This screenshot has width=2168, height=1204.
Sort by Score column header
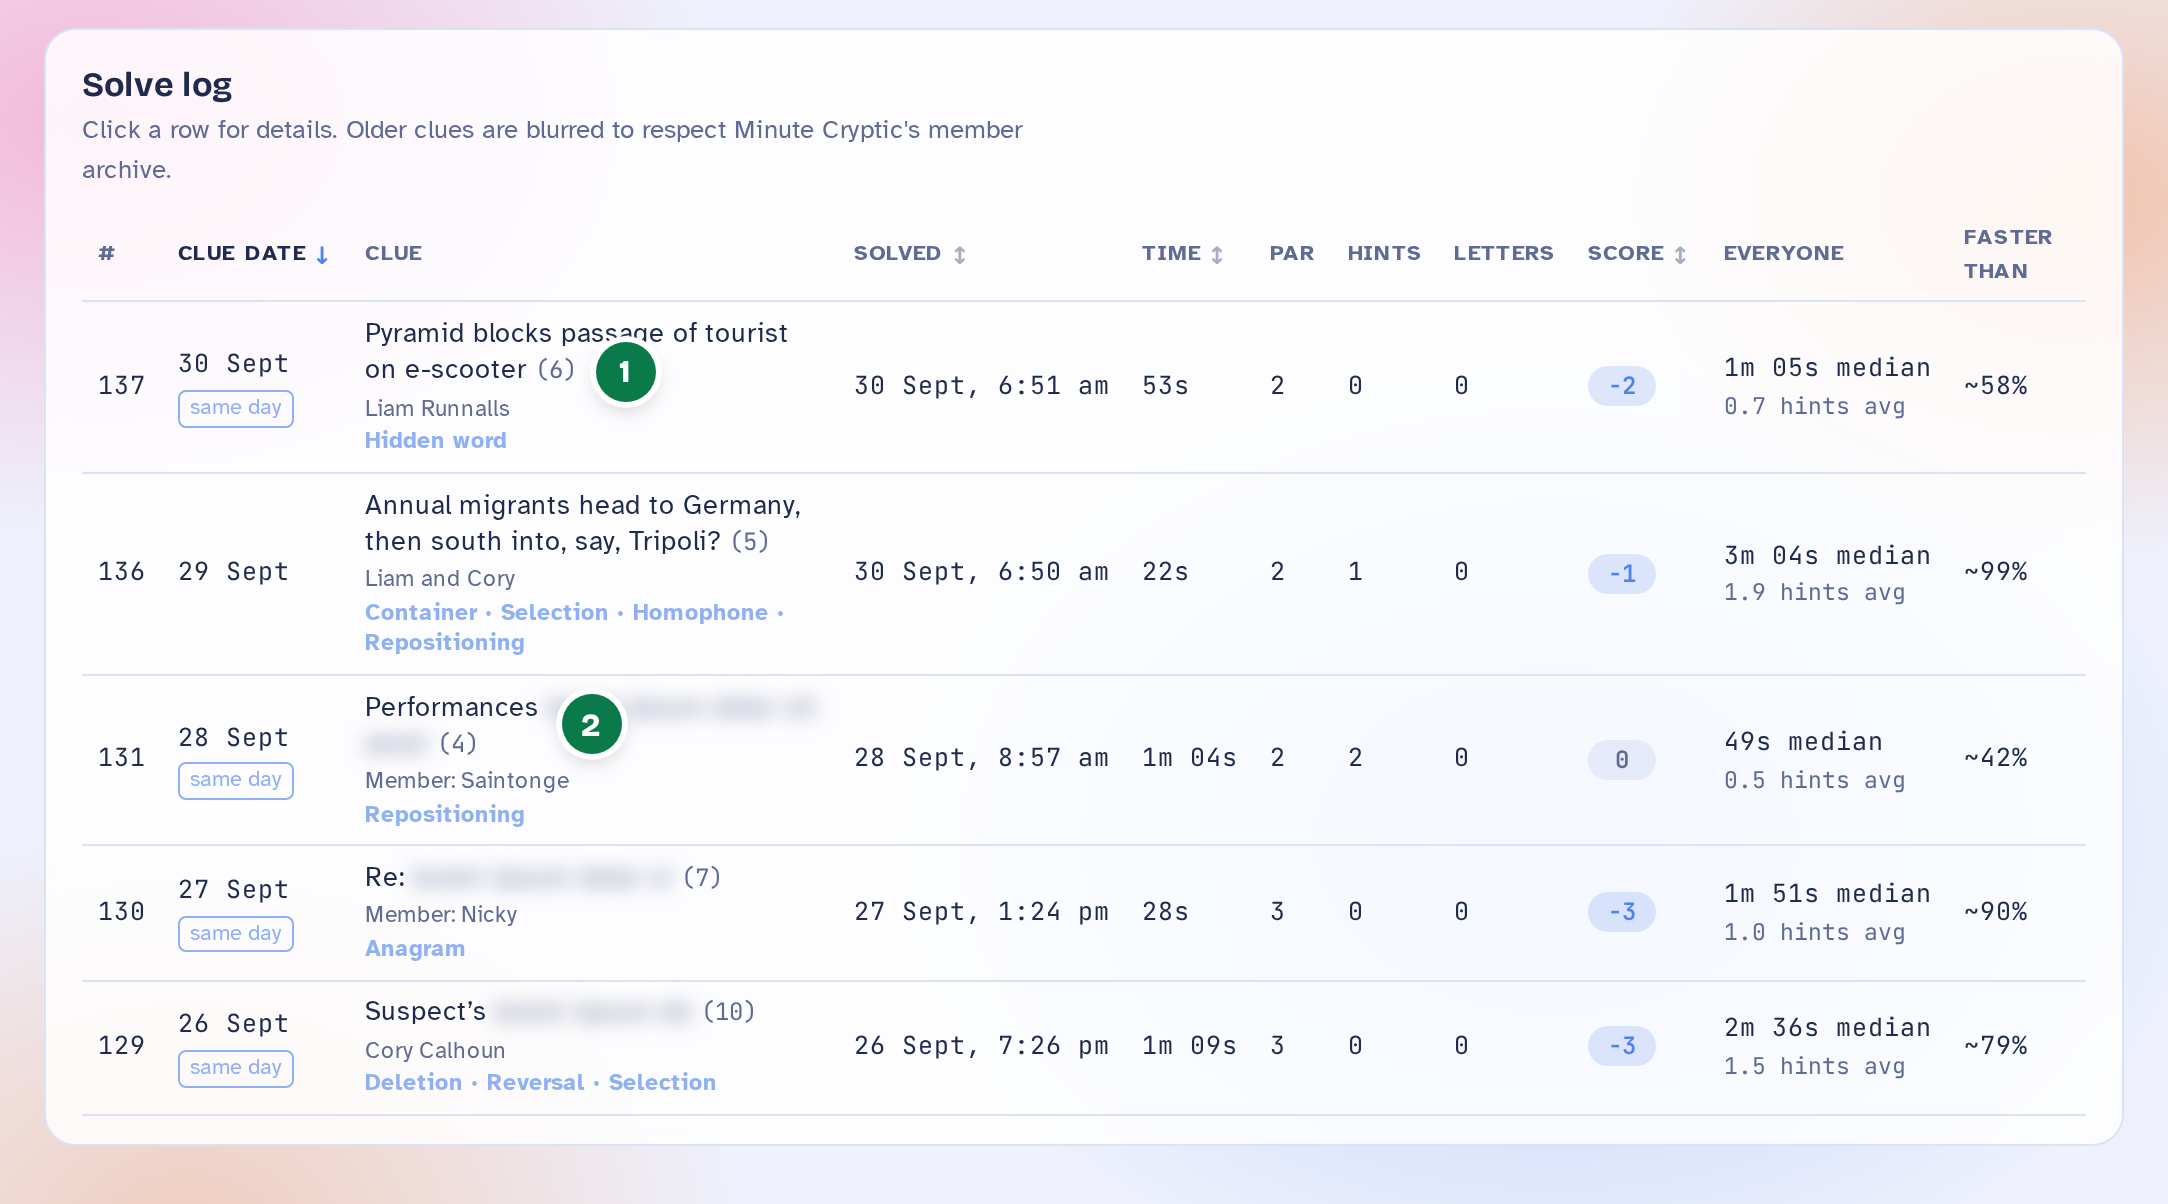coord(1637,254)
